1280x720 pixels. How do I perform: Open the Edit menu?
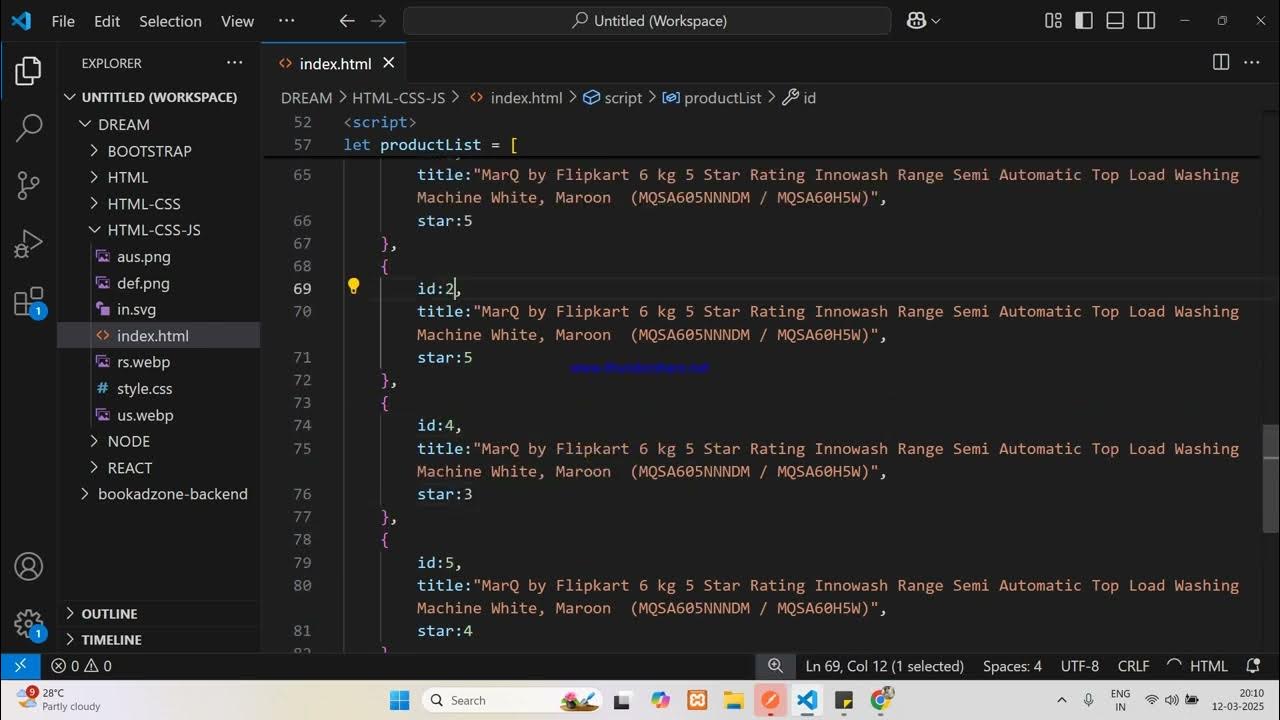tap(107, 20)
